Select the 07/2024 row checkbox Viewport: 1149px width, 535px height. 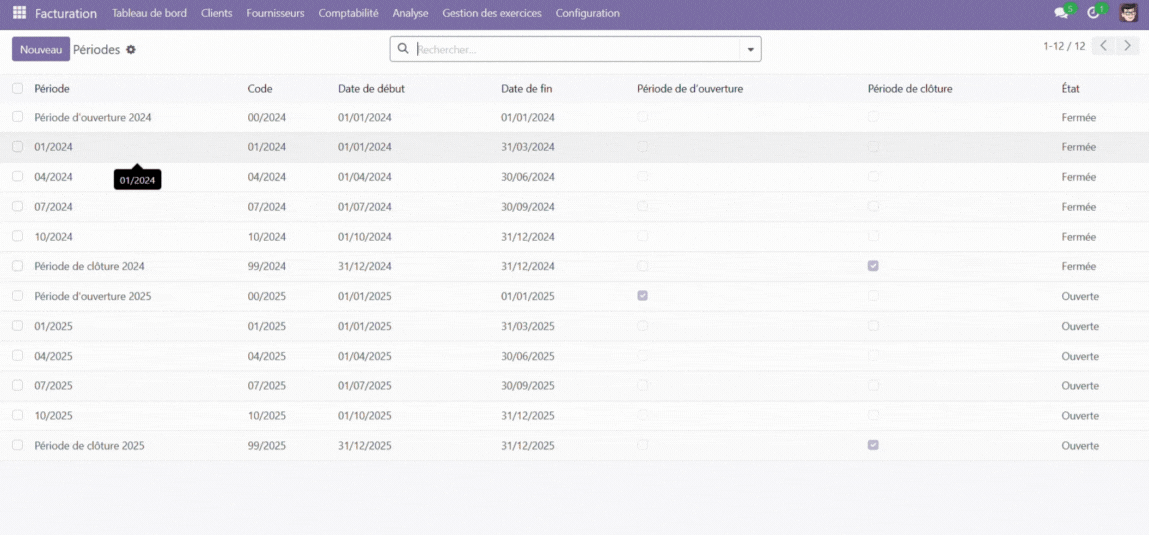[x=18, y=207]
